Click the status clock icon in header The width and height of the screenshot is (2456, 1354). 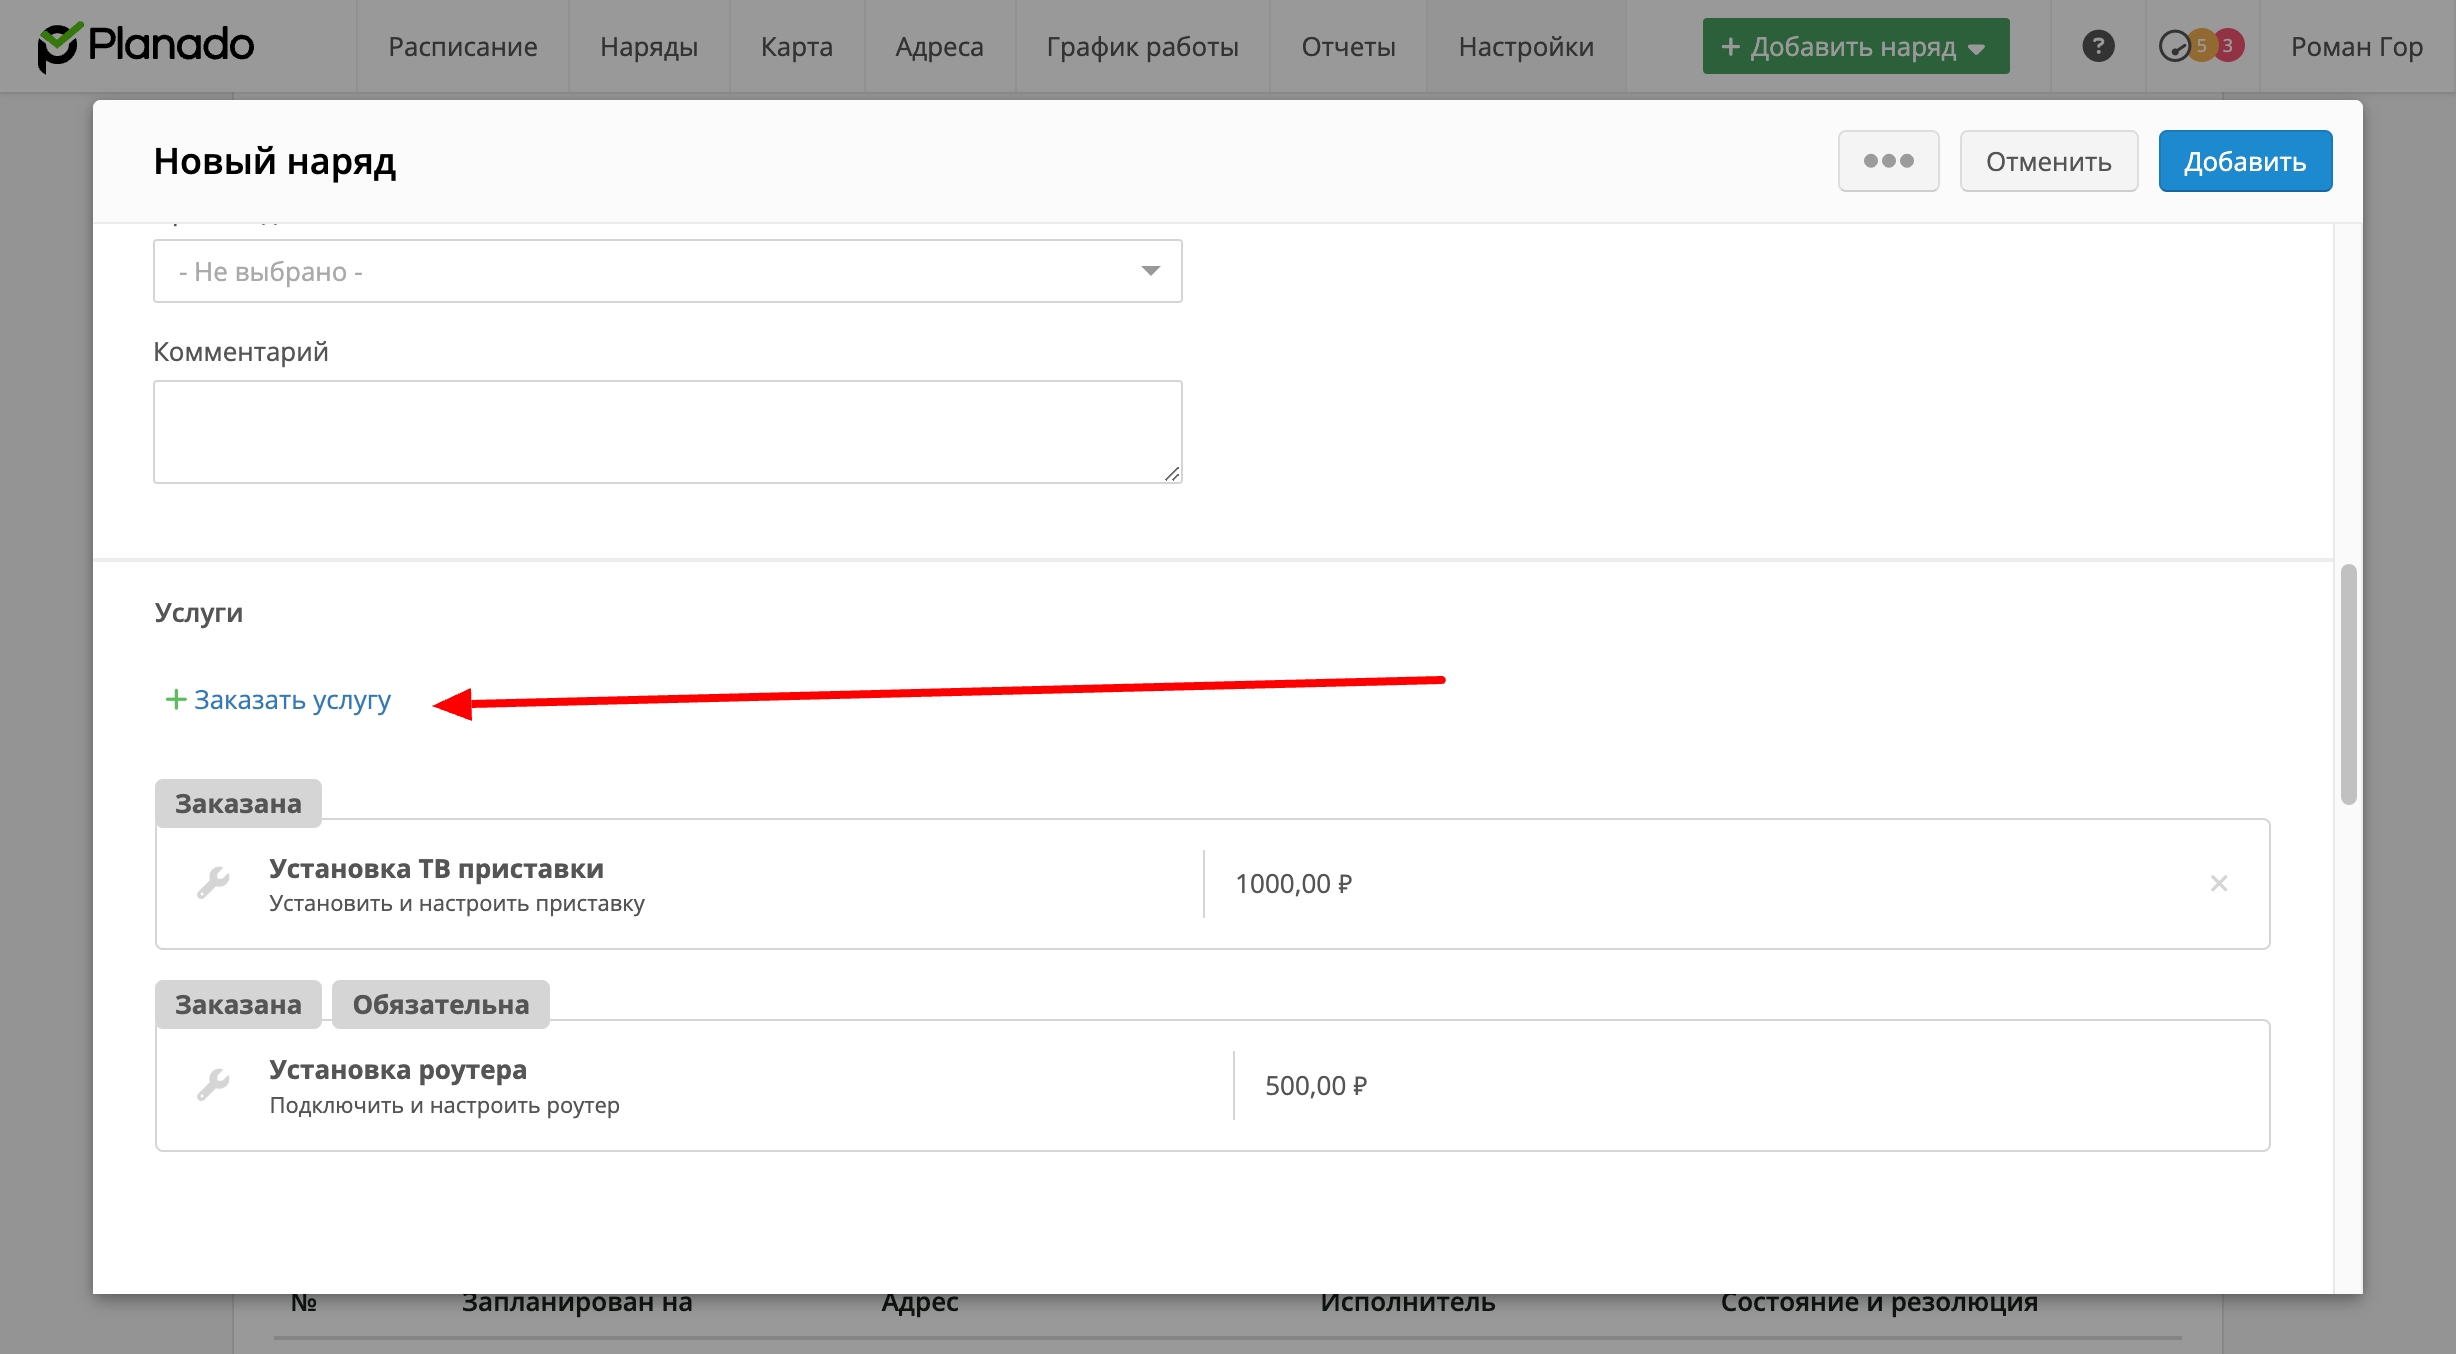click(x=2174, y=46)
